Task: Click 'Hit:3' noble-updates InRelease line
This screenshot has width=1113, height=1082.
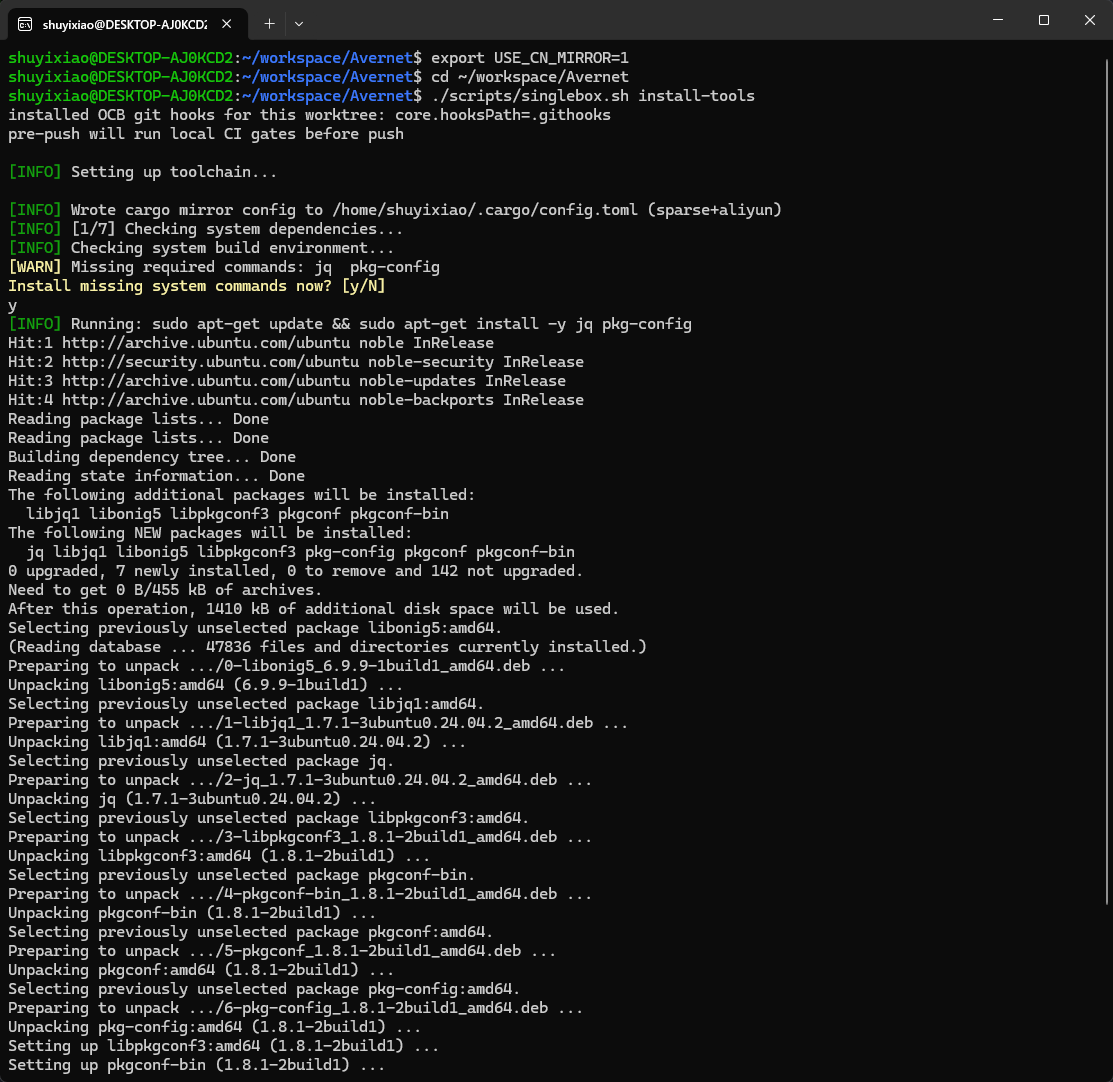Action: point(287,381)
